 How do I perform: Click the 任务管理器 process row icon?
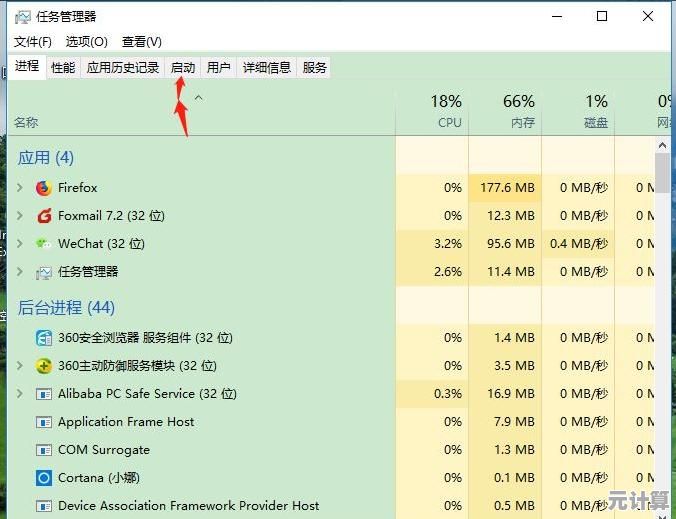(43, 272)
